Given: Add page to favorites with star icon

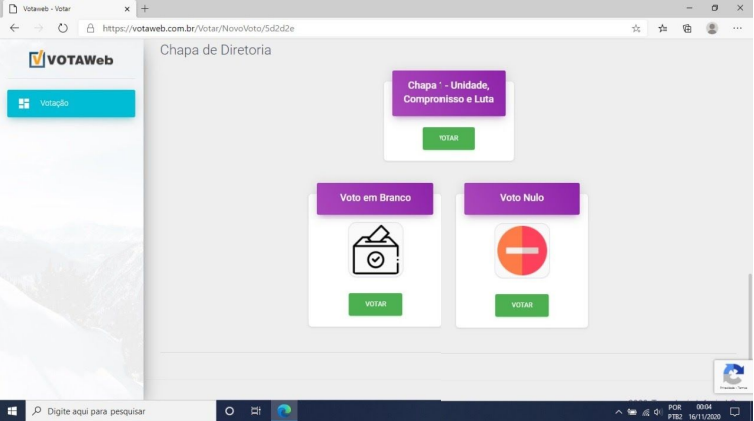Looking at the screenshot, I should (x=636, y=29).
